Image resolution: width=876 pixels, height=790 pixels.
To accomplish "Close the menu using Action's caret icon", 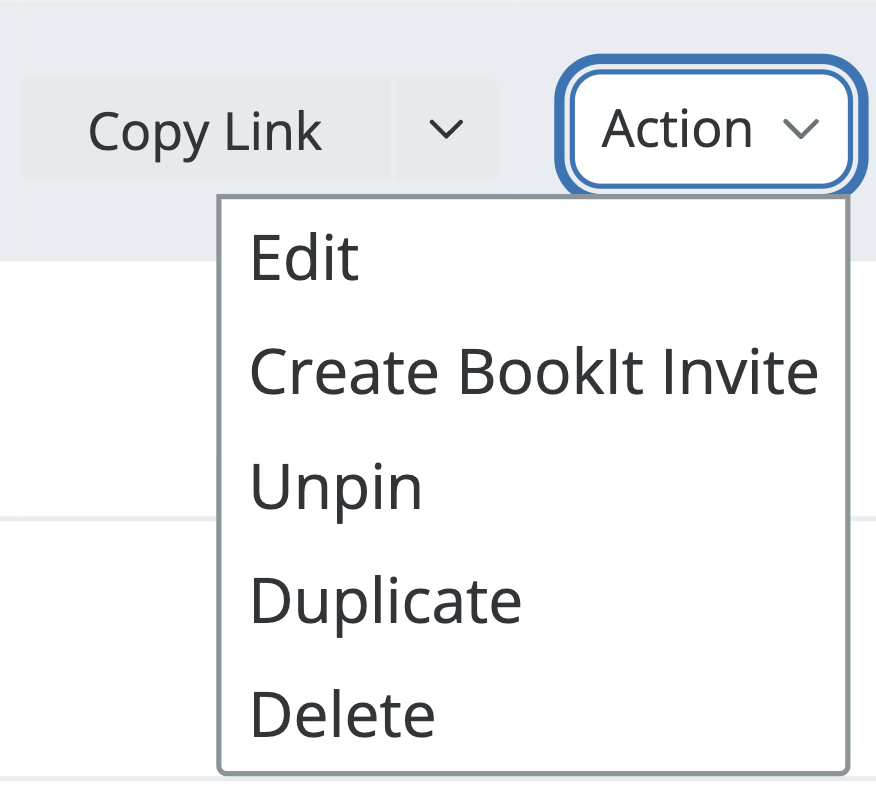I will coord(801,129).
